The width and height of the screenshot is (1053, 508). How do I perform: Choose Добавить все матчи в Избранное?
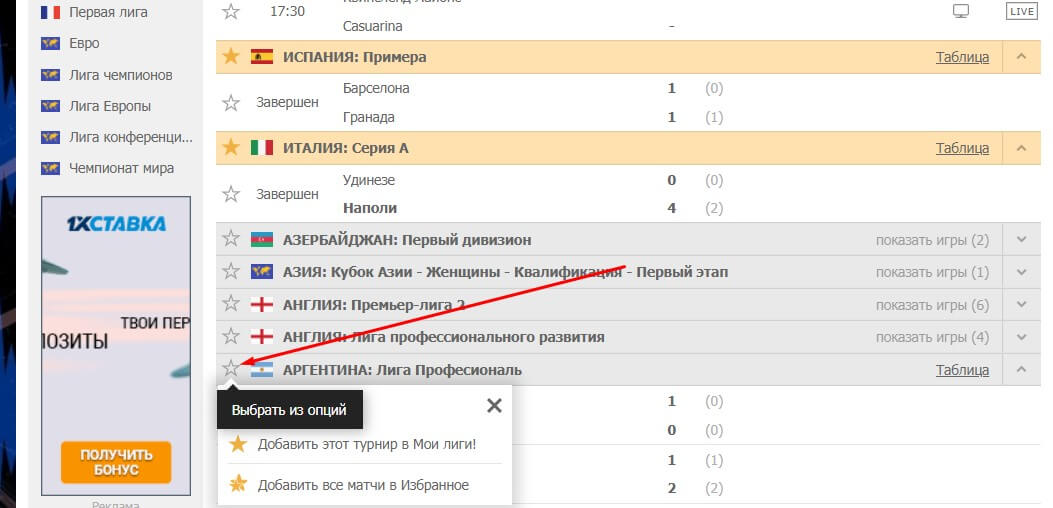pyautogui.click(x=363, y=484)
